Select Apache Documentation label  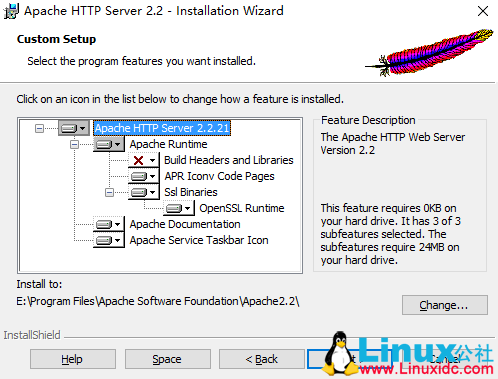[185, 224]
